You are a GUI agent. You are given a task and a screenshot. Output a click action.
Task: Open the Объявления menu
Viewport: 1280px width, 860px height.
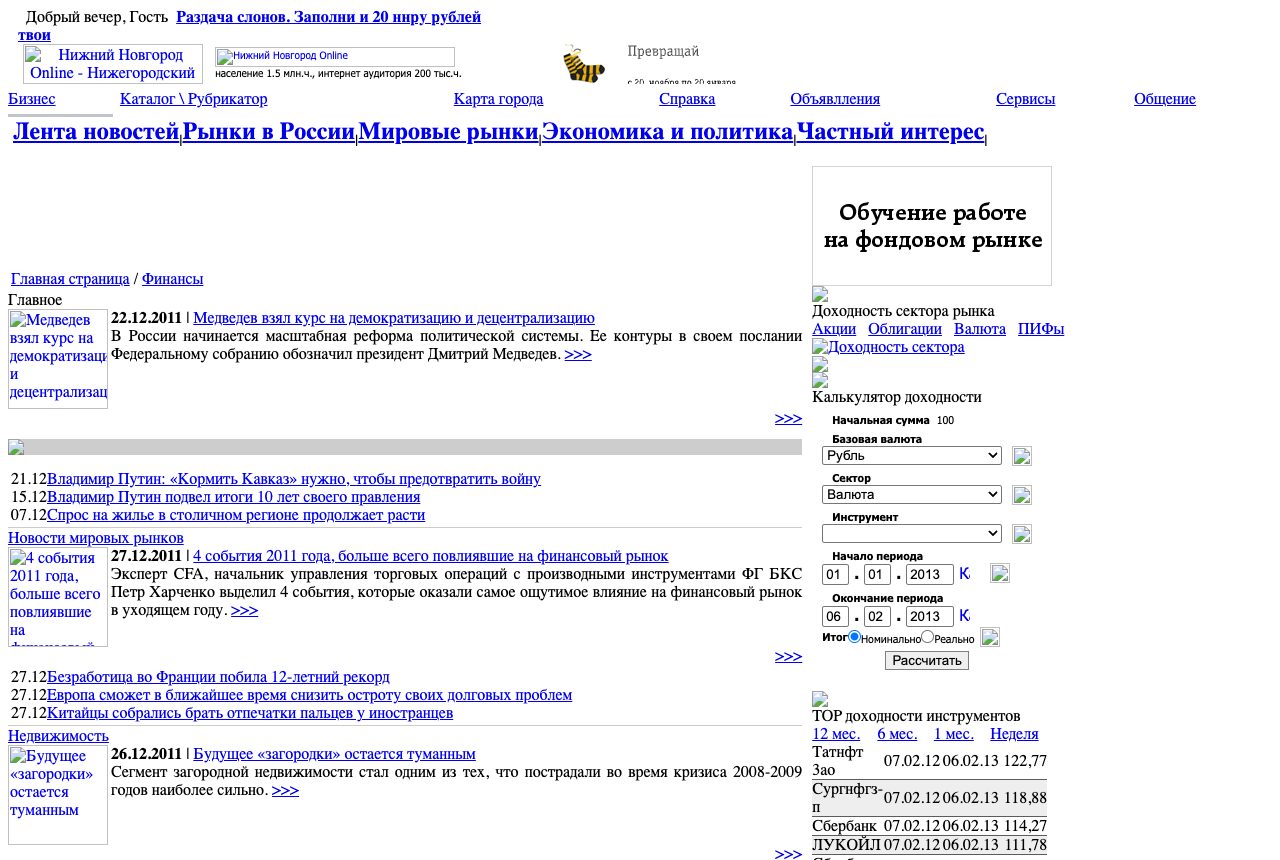coord(835,99)
